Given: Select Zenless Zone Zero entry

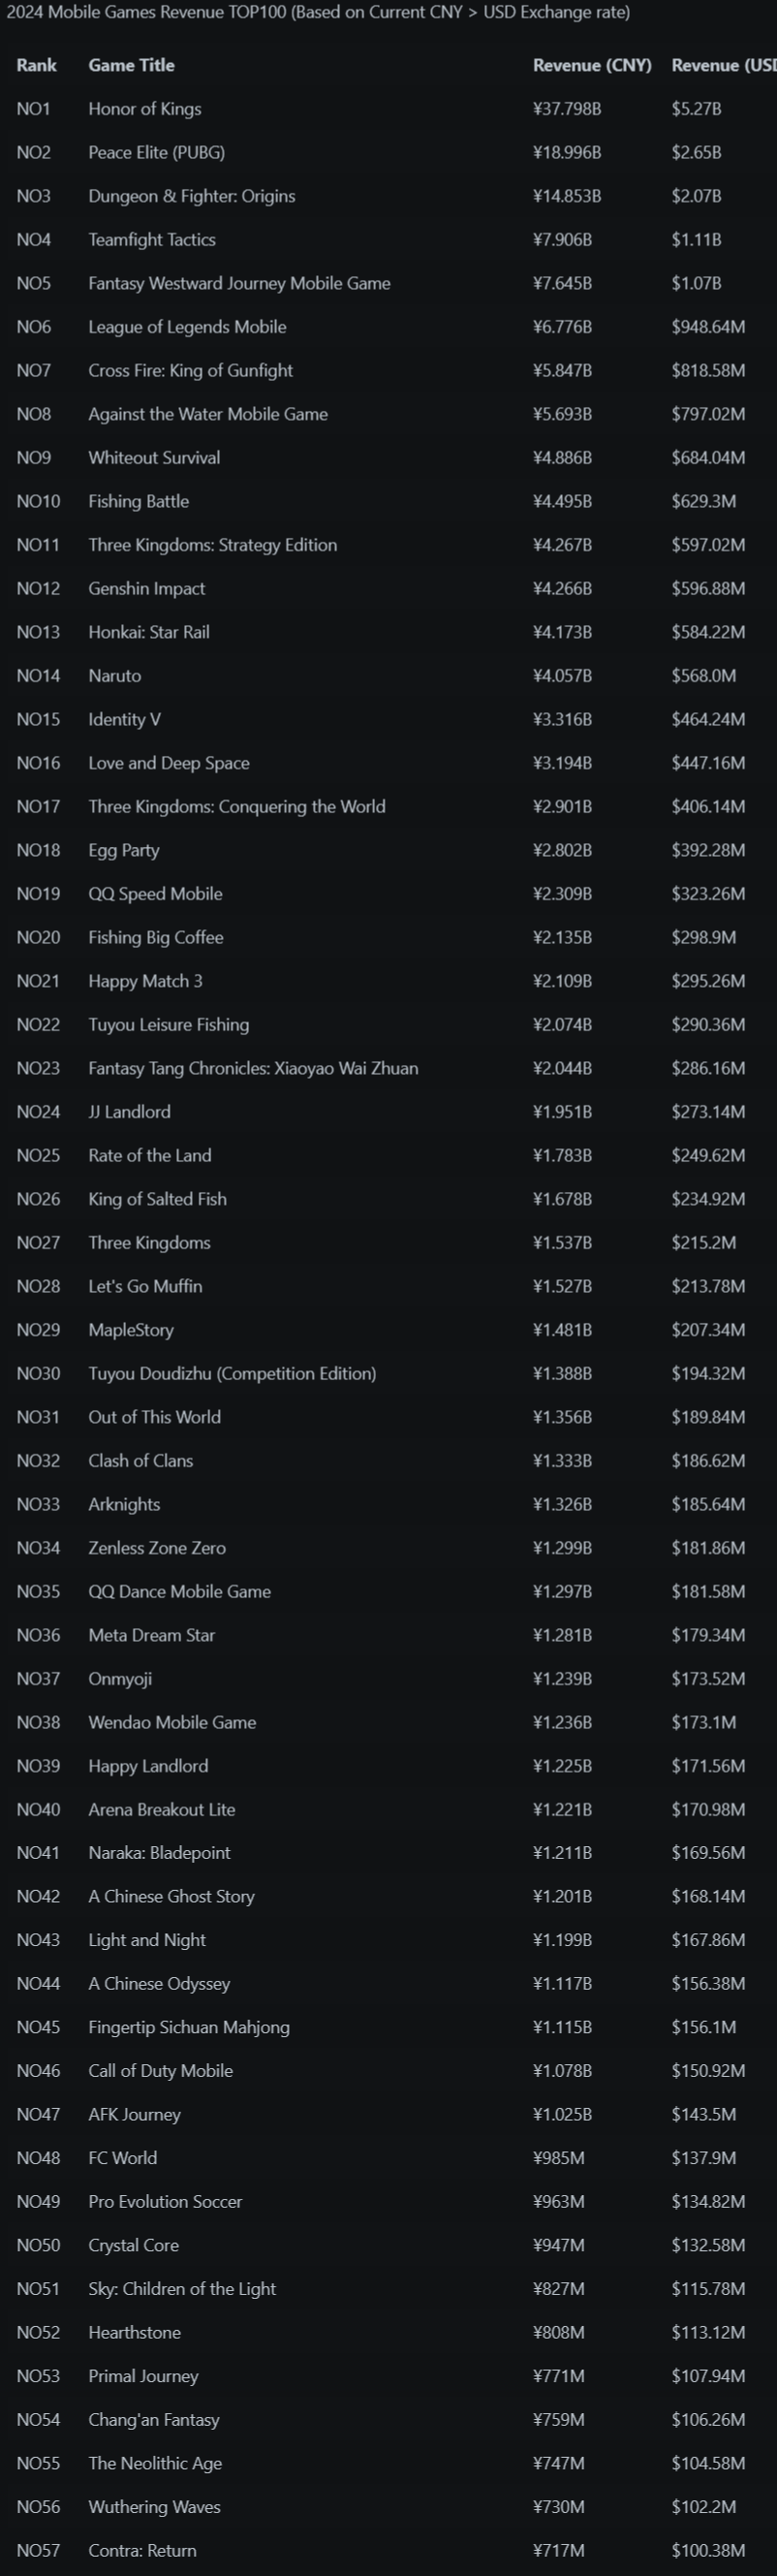Looking at the screenshot, I should [x=157, y=1548].
